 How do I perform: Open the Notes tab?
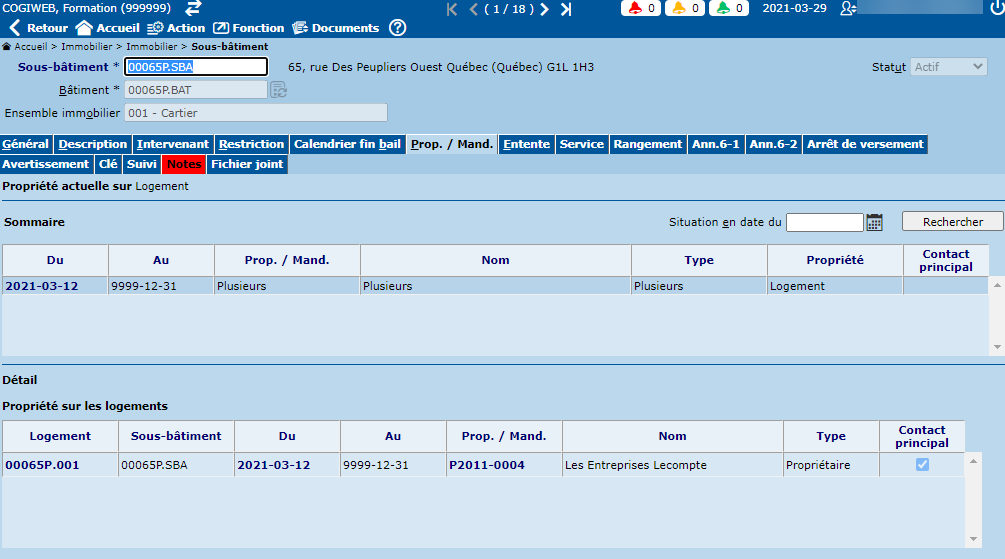click(x=184, y=164)
